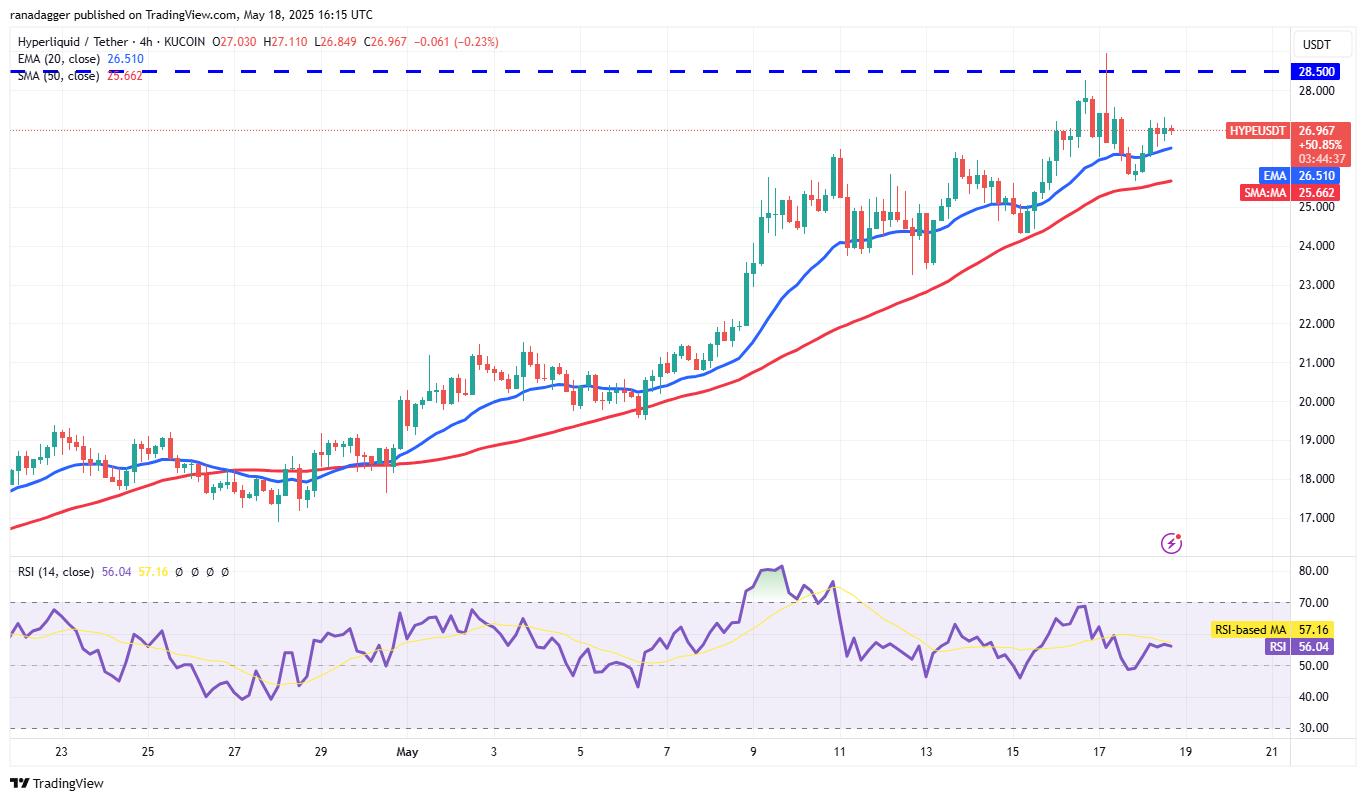Click the purple lightning bolt events icon
This screenshot has height=801, width=1366.
tap(1171, 543)
